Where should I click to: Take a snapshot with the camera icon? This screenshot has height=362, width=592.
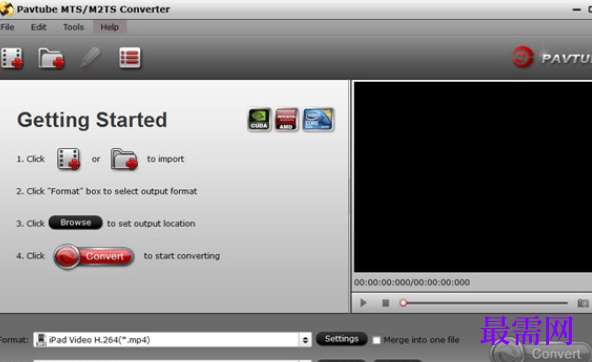tap(583, 303)
